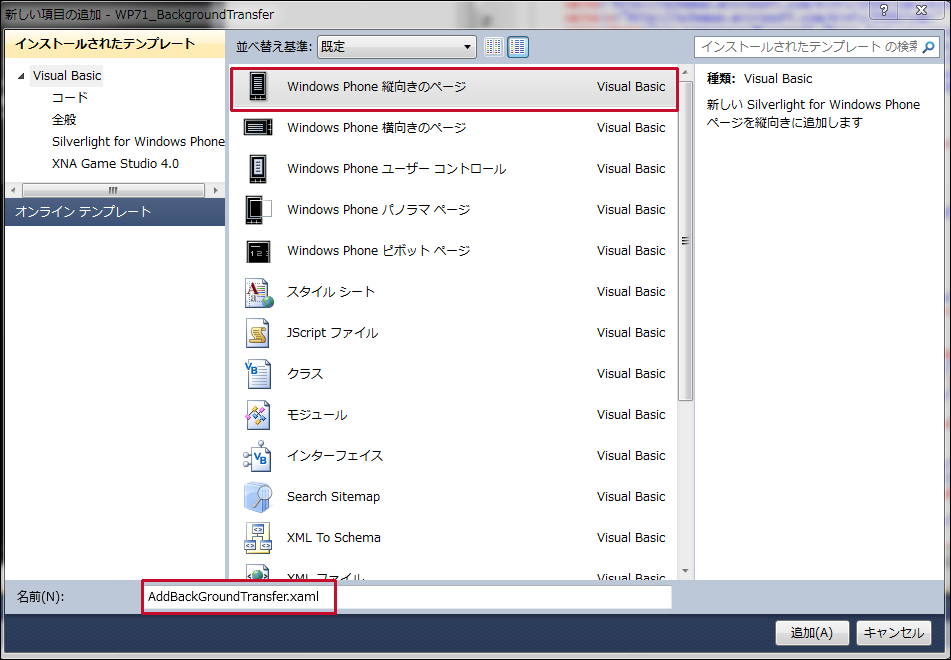Viewport: 951px width, 660px height.
Task: Select the Search Sitemap template icon
Action: (258, 497)
